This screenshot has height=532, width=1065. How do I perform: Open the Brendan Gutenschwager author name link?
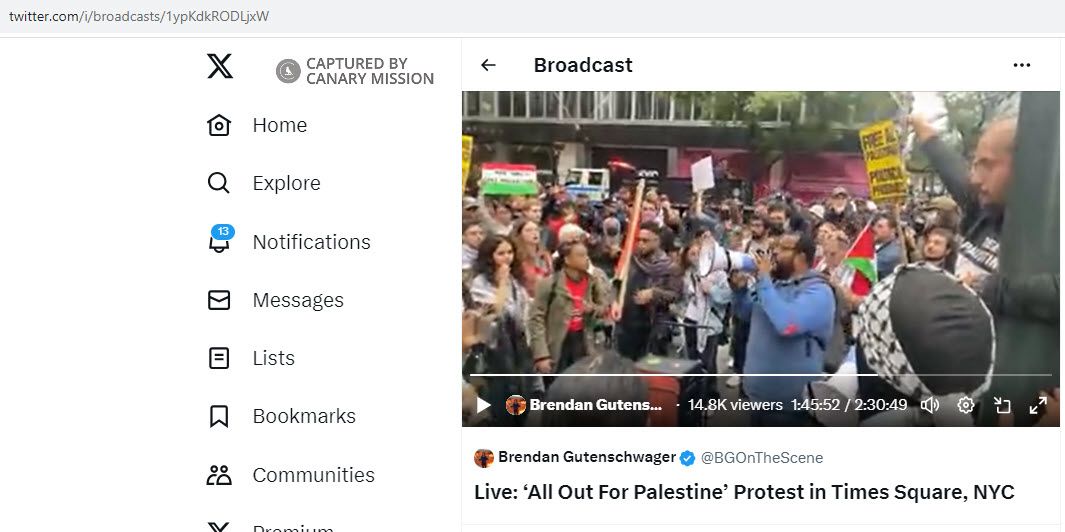tap(587, 457)
